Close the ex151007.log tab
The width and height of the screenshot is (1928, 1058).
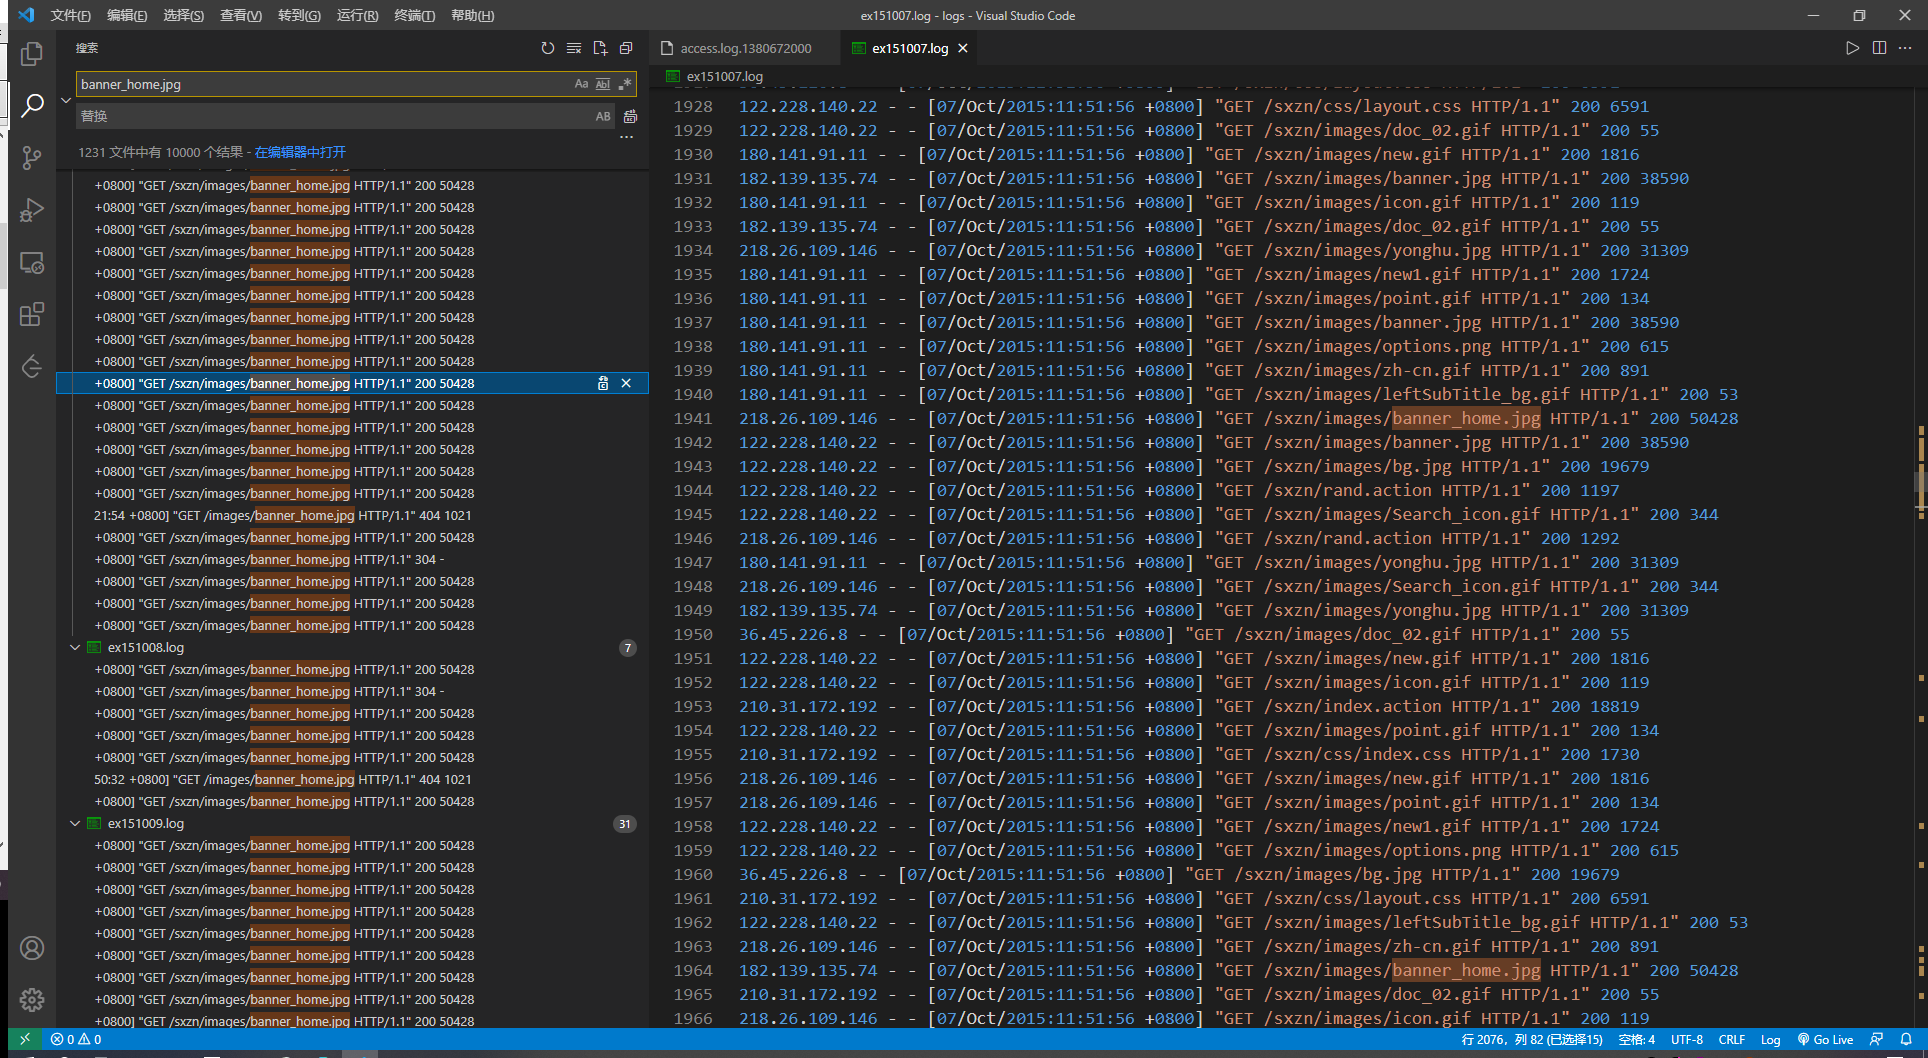click(963, 48)
